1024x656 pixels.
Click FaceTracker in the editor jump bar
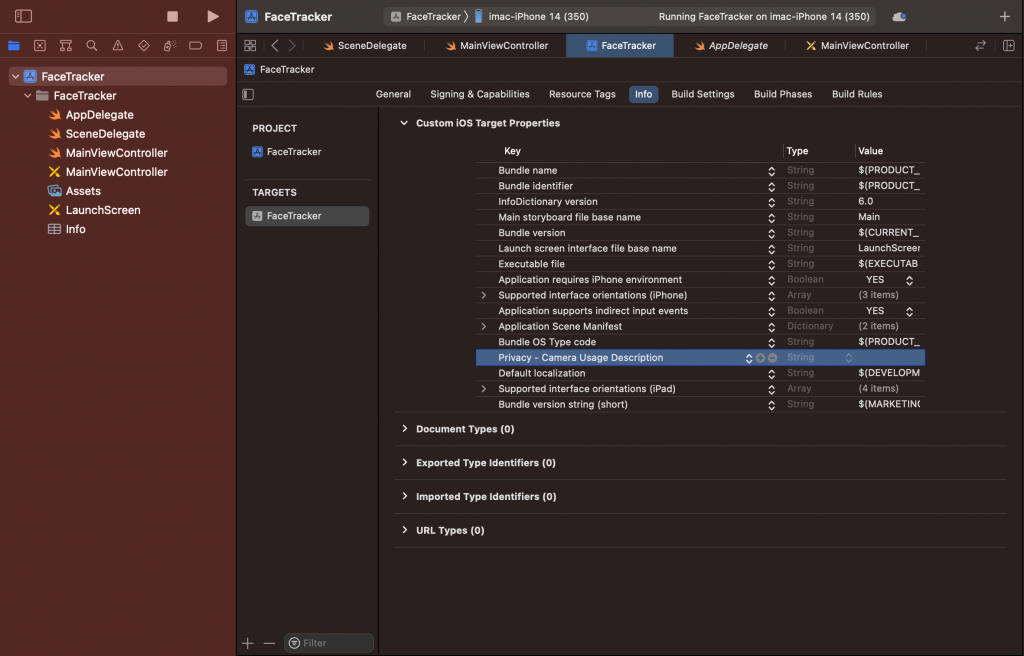[x=280, y=69]
